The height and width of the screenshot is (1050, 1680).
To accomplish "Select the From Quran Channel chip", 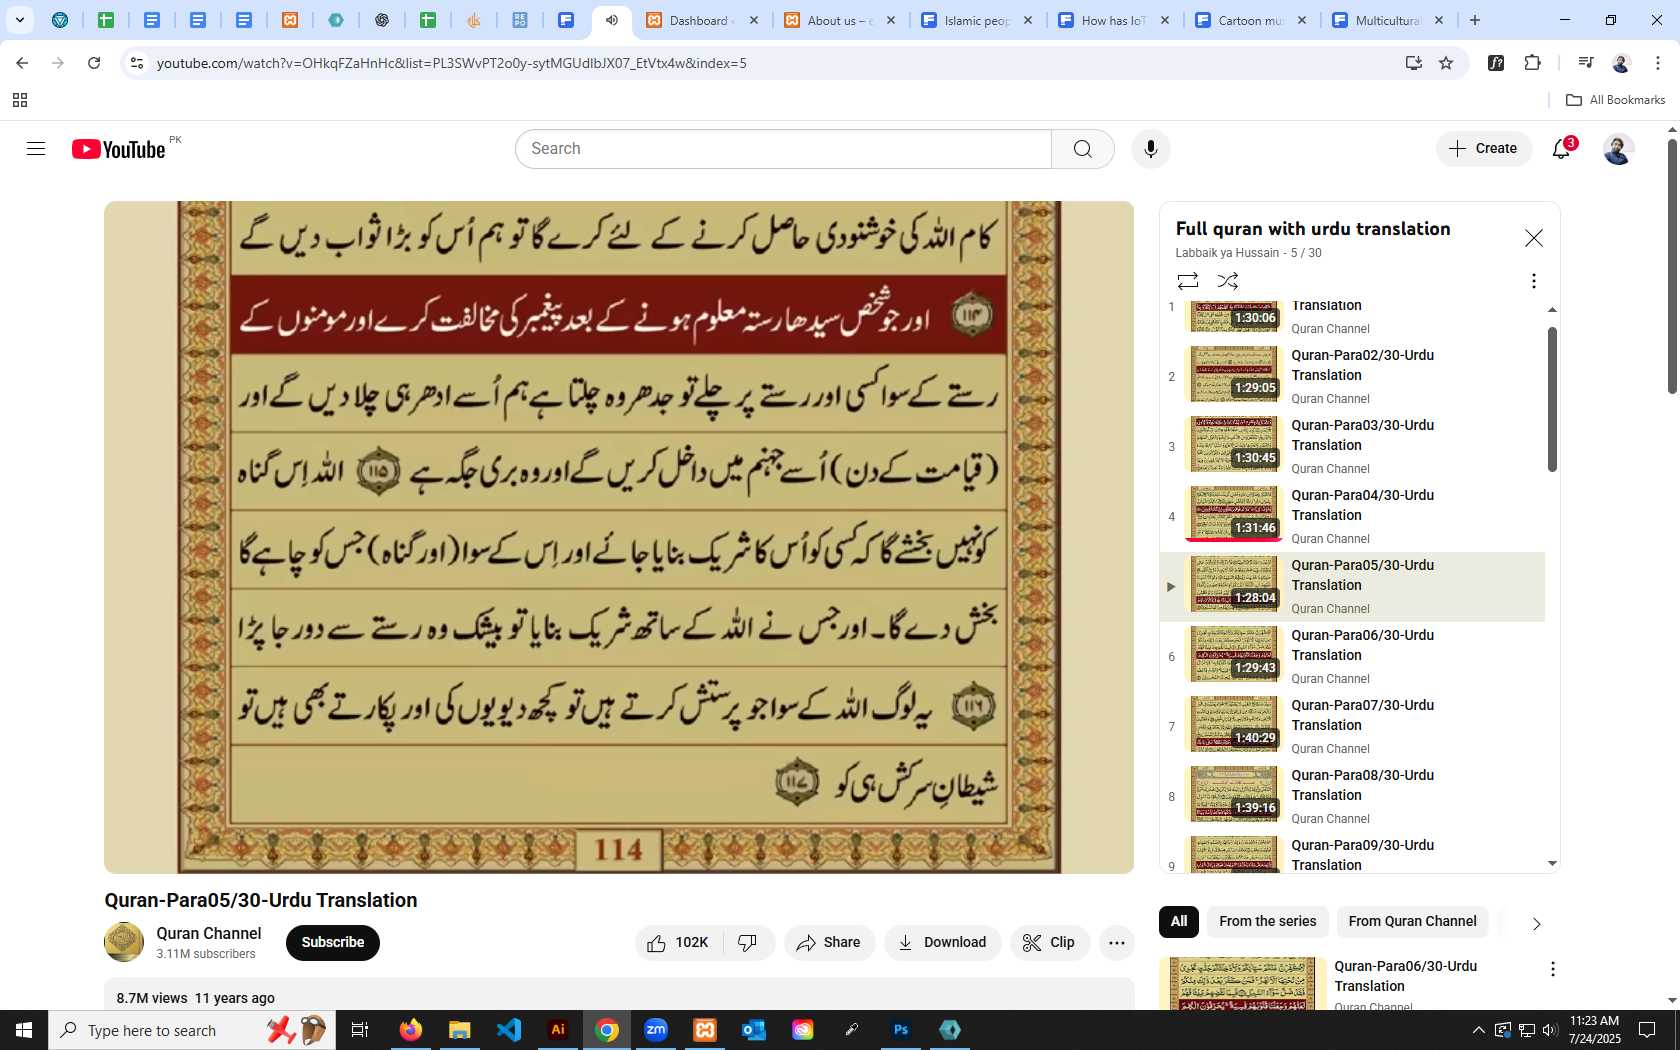I will coord(1412,922).
